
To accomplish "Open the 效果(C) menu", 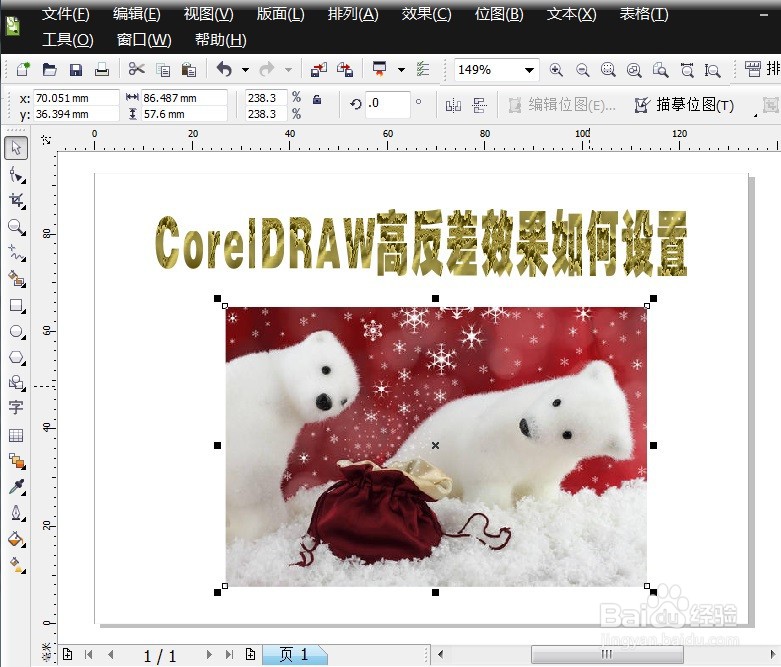I will click(426, 14).
